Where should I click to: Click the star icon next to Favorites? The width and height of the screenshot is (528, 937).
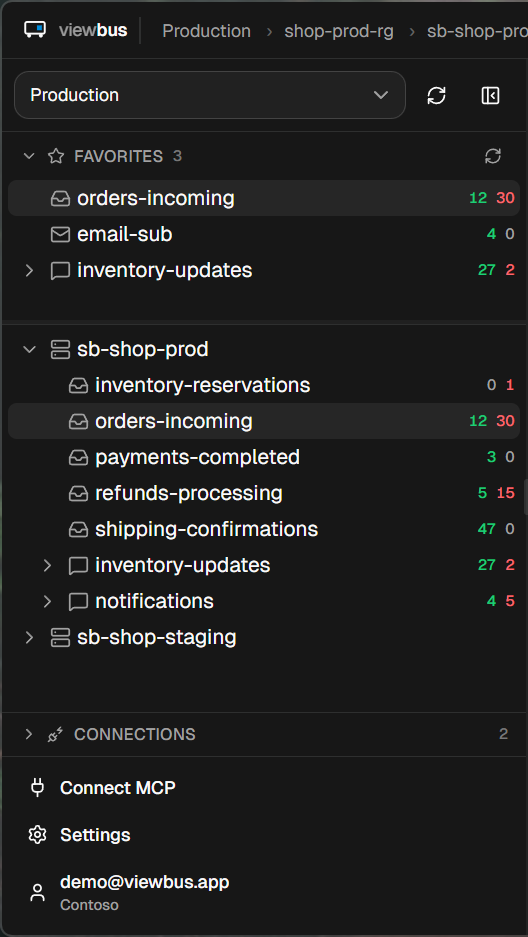point(56,157)
